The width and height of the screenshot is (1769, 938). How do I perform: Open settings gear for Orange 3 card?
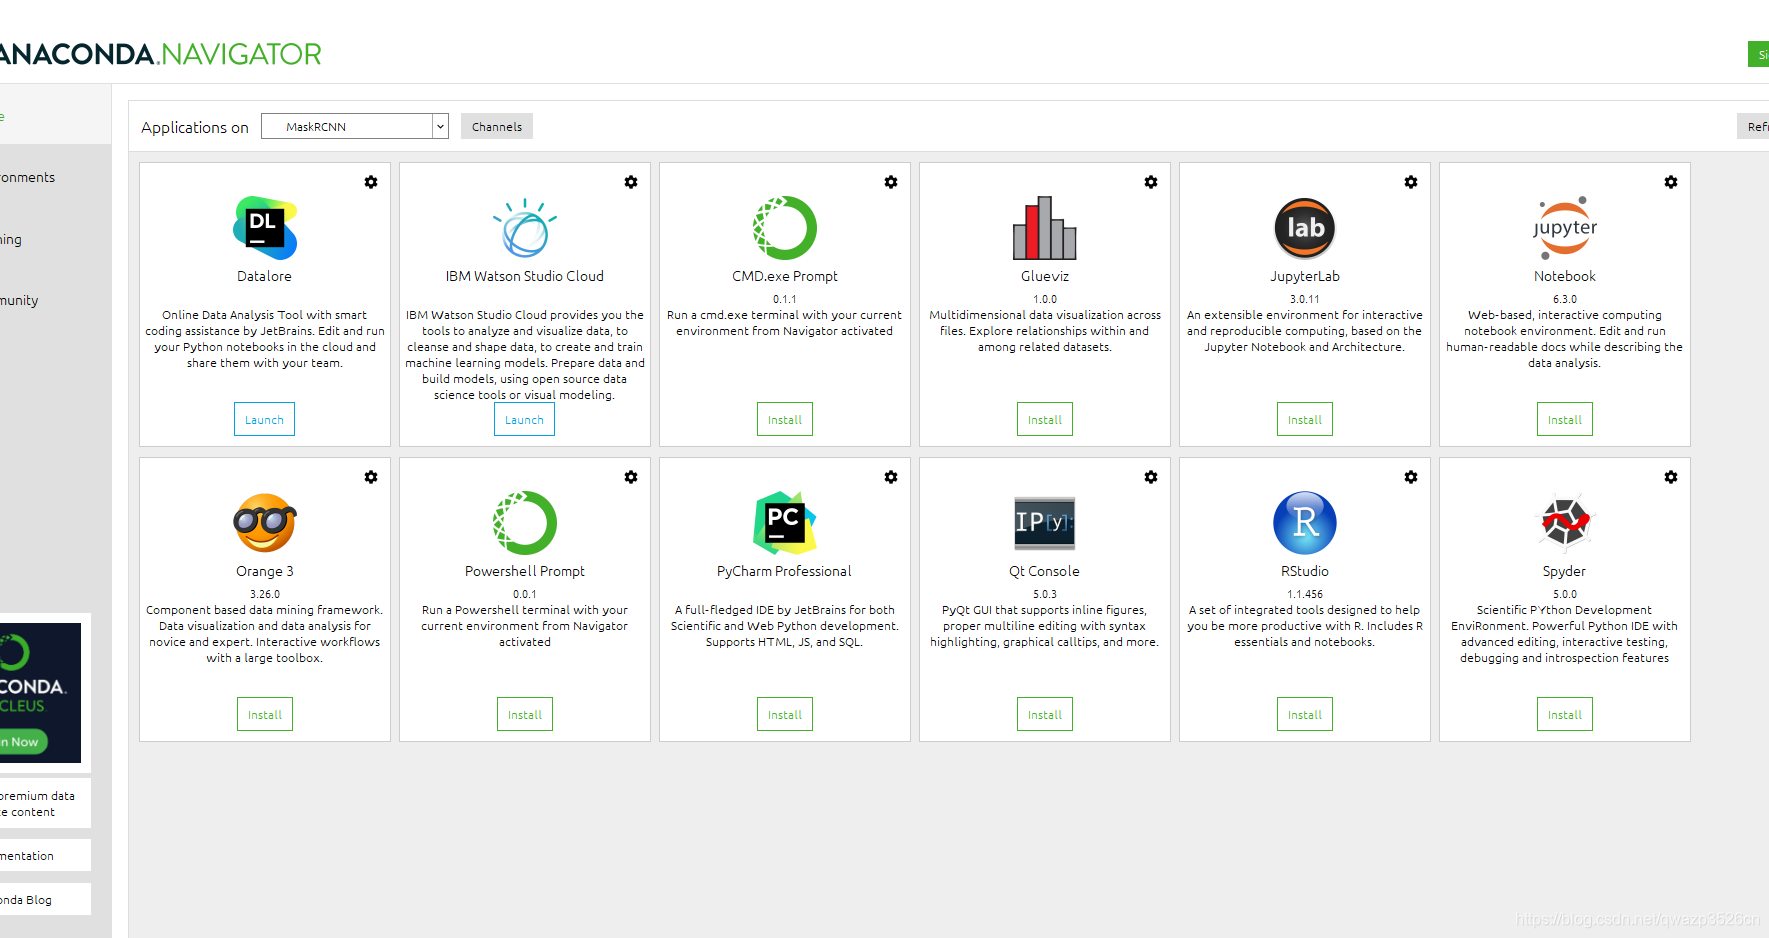pyautogui.click(x=371, y=477)
